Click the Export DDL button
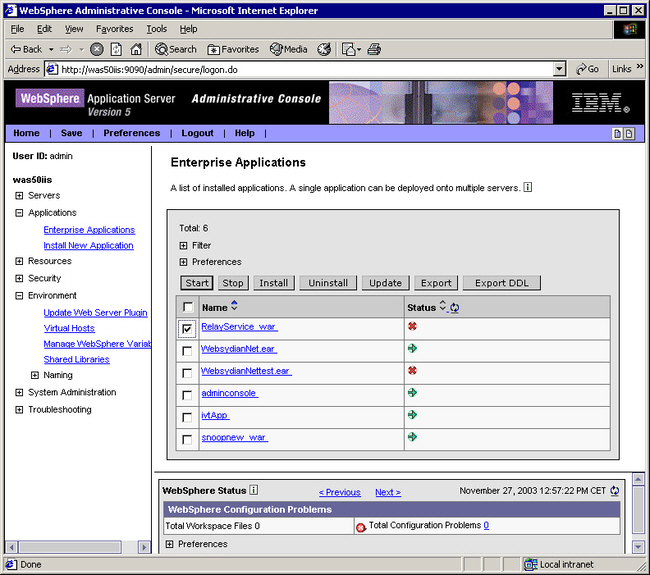Screen dimensions: 650x575 click(x=502, y=283)
